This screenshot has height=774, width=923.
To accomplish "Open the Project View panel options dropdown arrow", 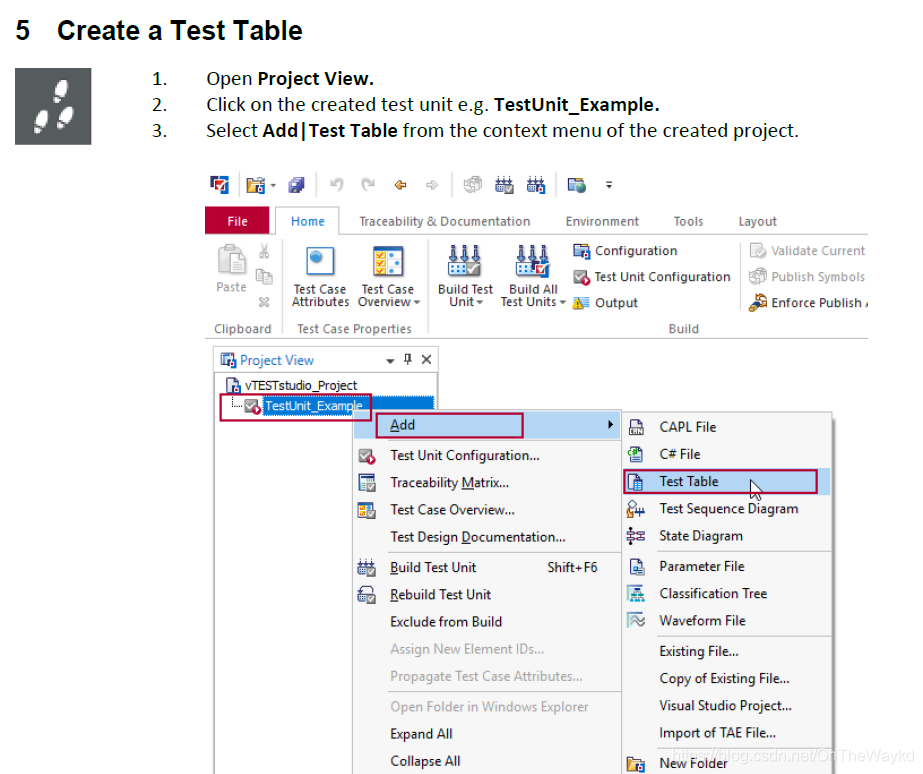I will (390, 361).
